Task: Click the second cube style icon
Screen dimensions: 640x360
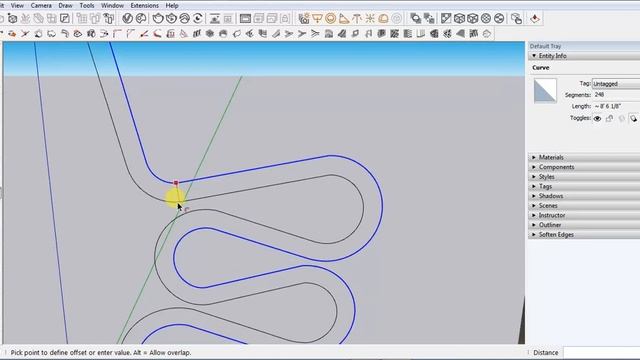Action: [x=472, y=18]
